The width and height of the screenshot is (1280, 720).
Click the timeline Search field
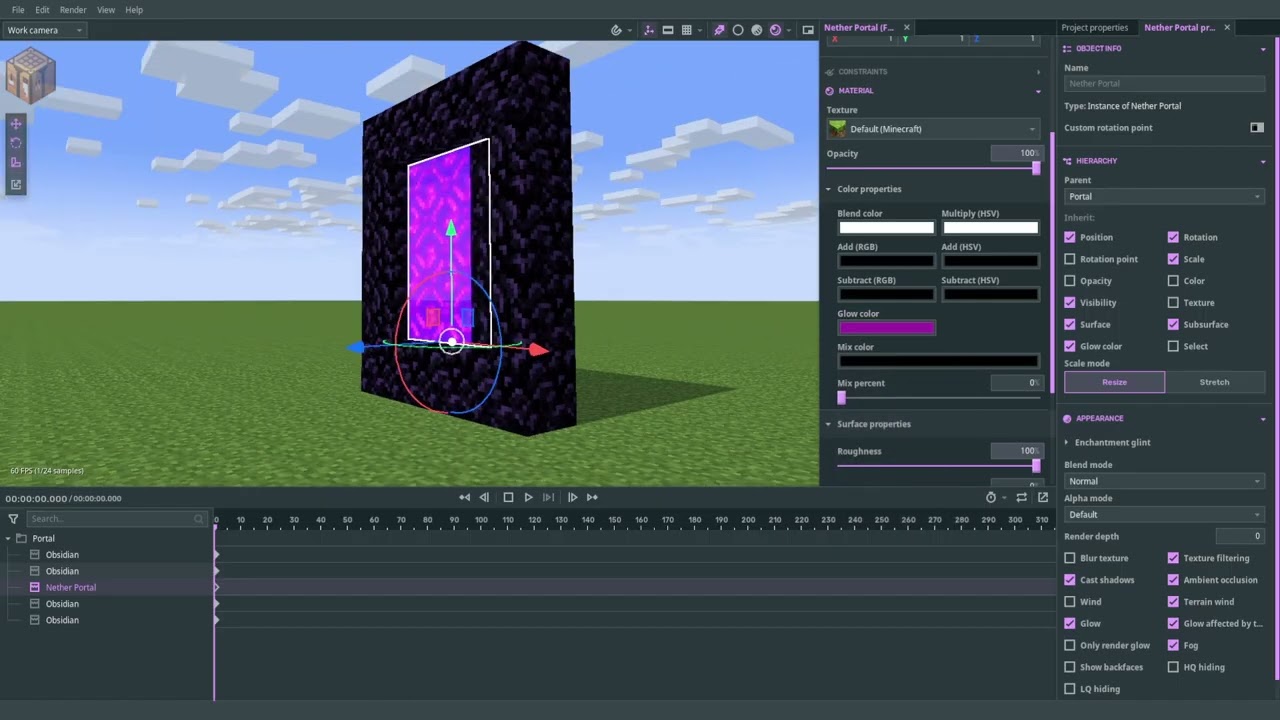pos(116,519)
